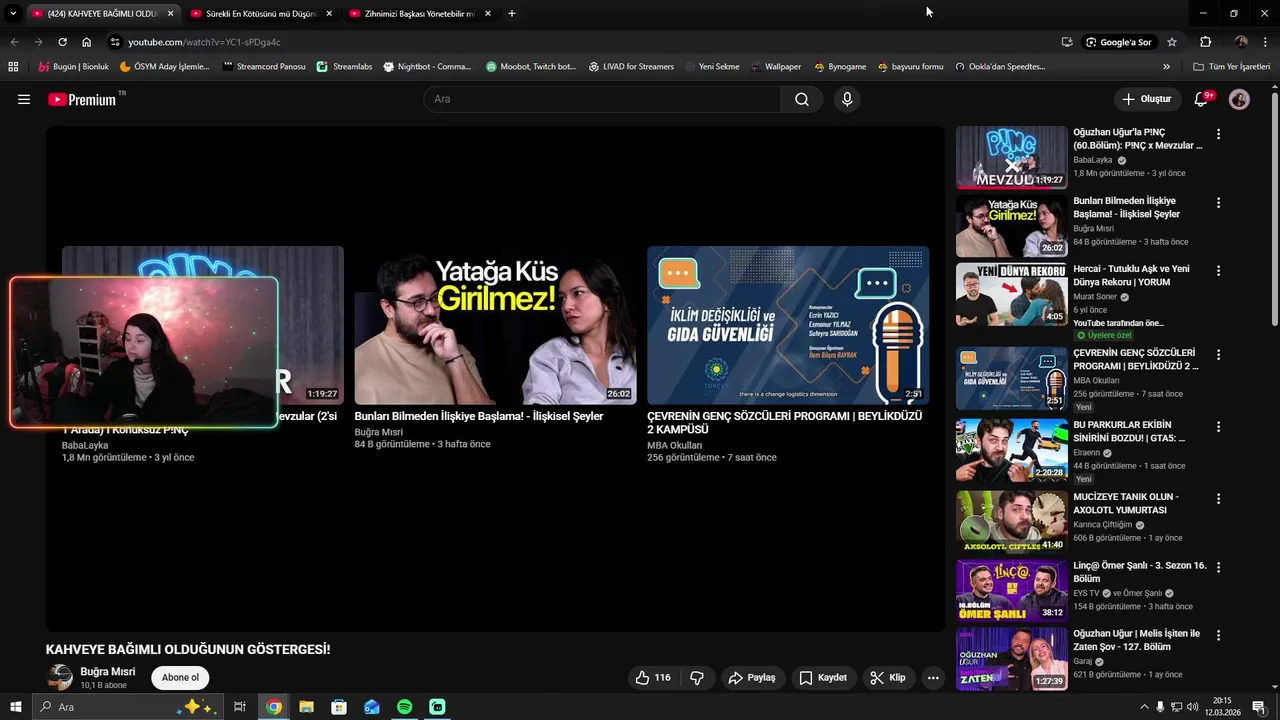Screen dimensions: 1280x720
Task: Subscribe with Abone ol button
Action: (180, 678)
